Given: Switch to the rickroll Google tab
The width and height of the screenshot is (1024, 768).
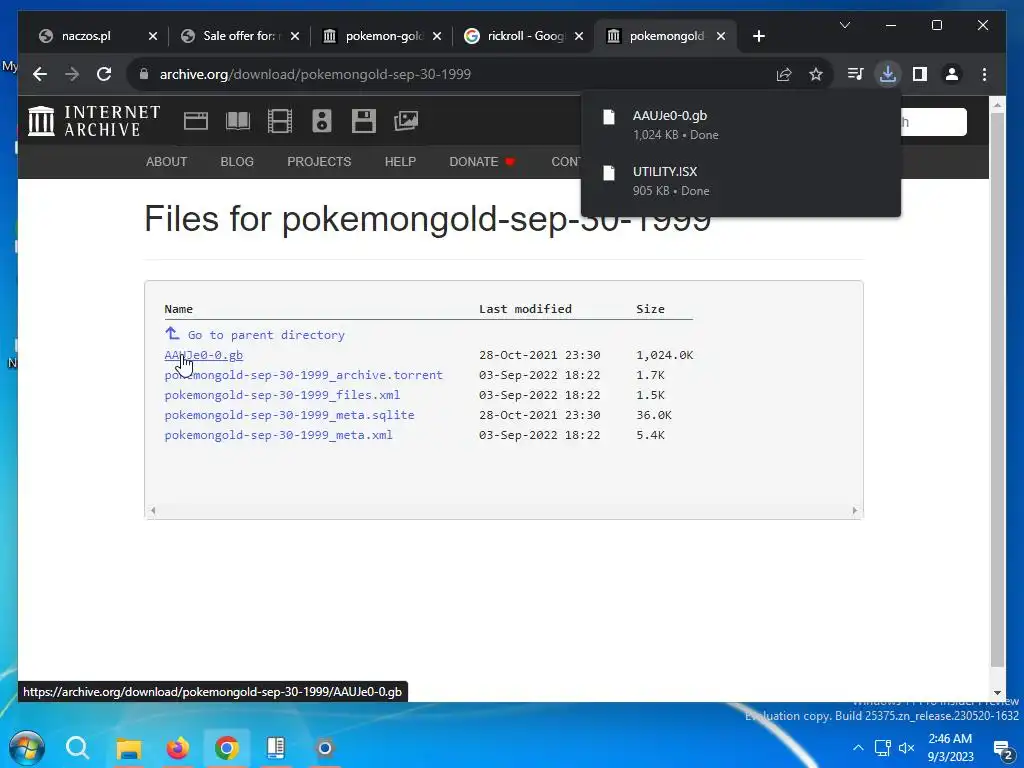Looking at the screenshot, I should tap(526, 37).
